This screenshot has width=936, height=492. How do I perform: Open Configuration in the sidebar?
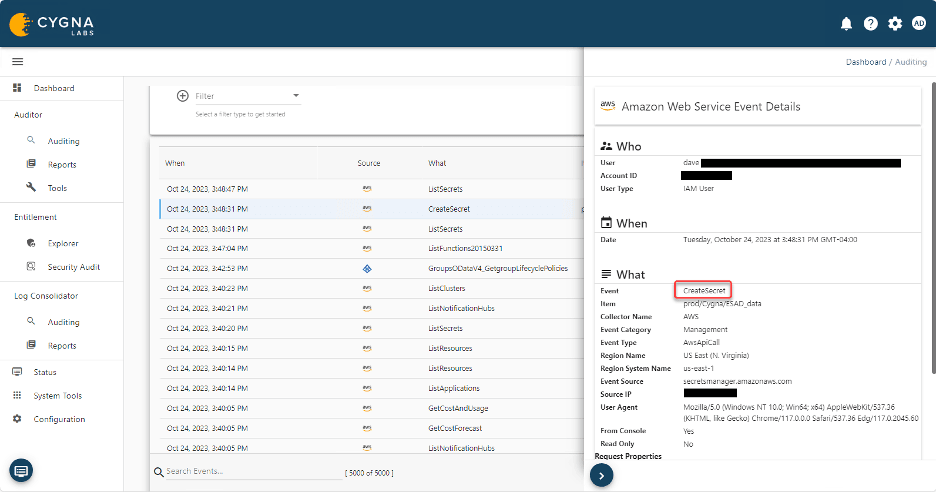coord(59,419)
